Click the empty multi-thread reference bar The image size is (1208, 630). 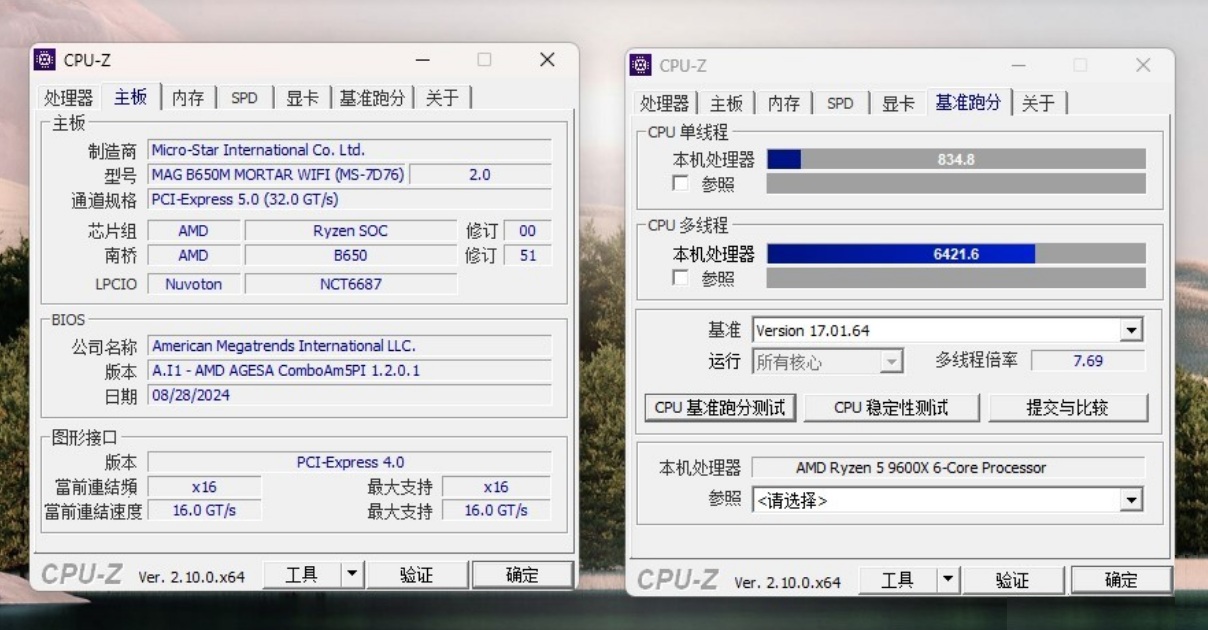(956, 278)
